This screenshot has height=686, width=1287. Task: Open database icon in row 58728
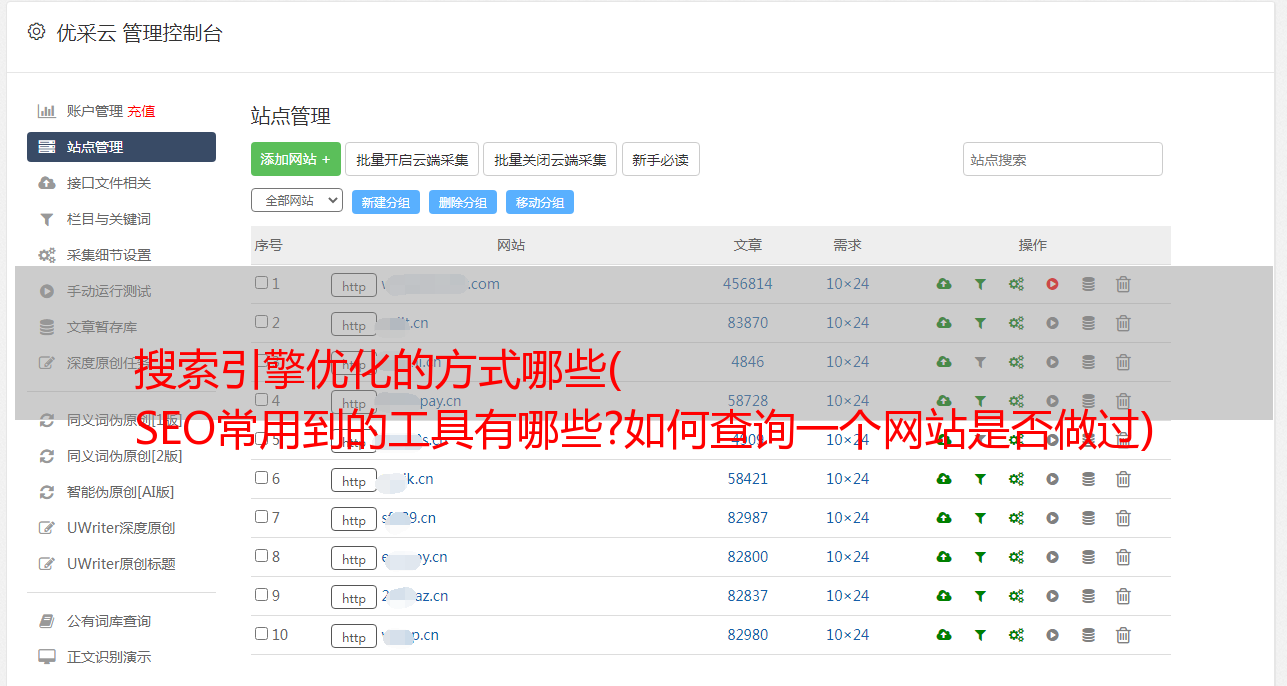(x=1088, y=401)
